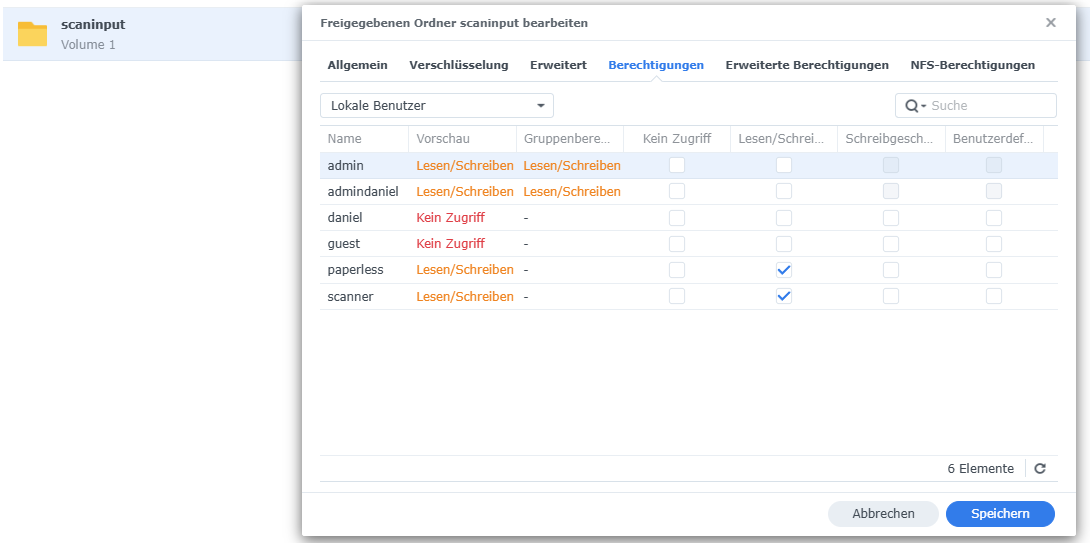The width and height of the screenshot is (1090, 543).
Task: Click the refresh icon next to 6 Elemente
Action: (1040, 469)
